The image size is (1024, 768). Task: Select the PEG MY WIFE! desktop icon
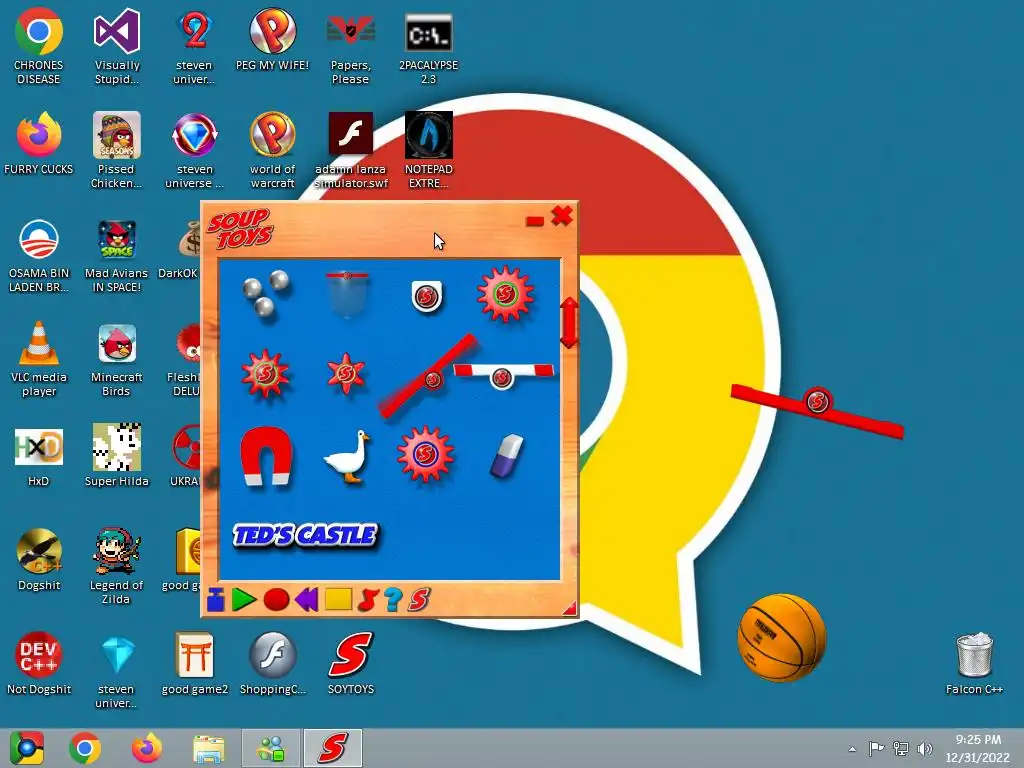[272, 40]
